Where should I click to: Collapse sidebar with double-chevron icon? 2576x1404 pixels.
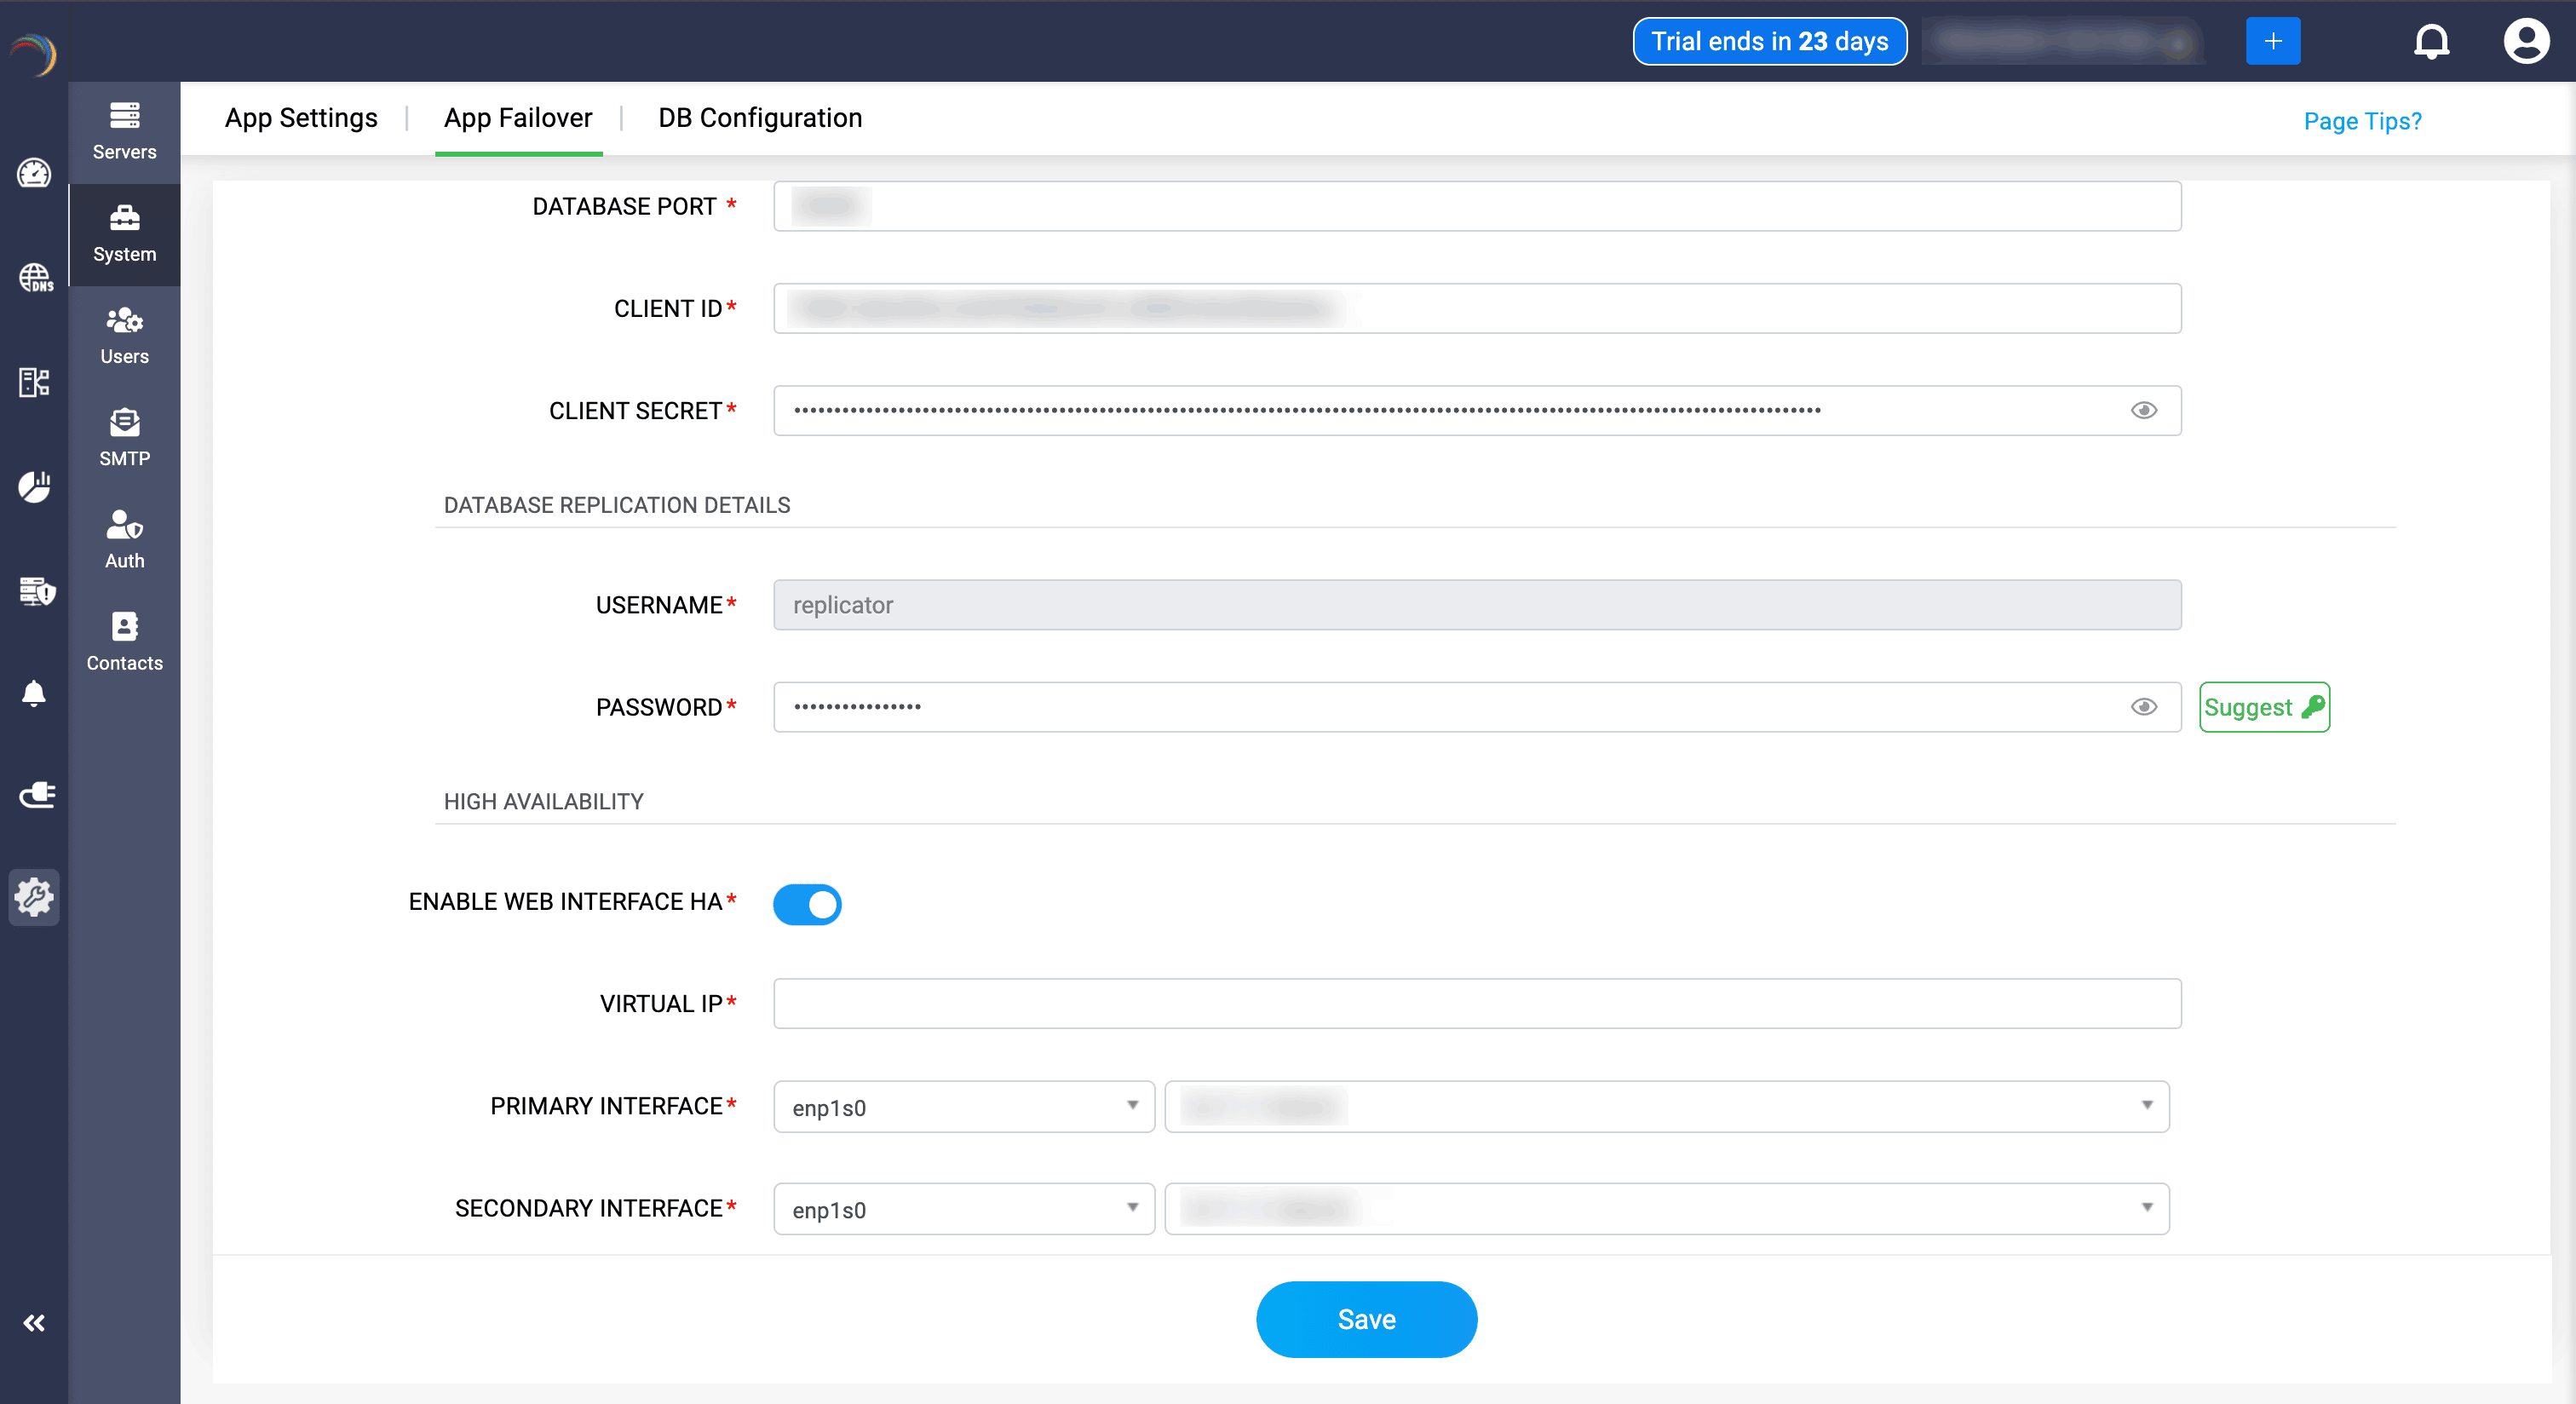pos(34,1323)
